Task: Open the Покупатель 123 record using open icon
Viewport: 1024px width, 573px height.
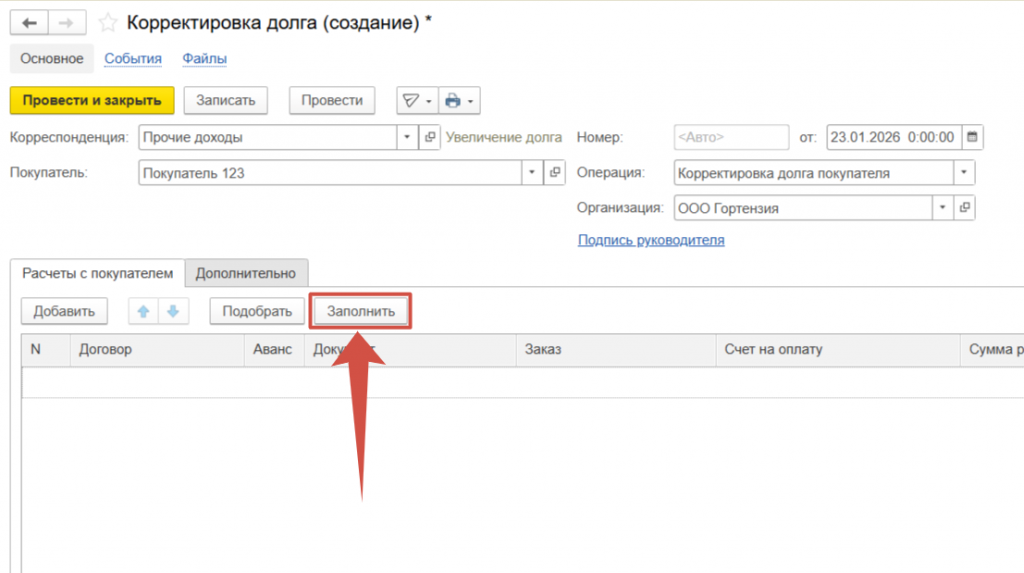Action: point(556,173)
